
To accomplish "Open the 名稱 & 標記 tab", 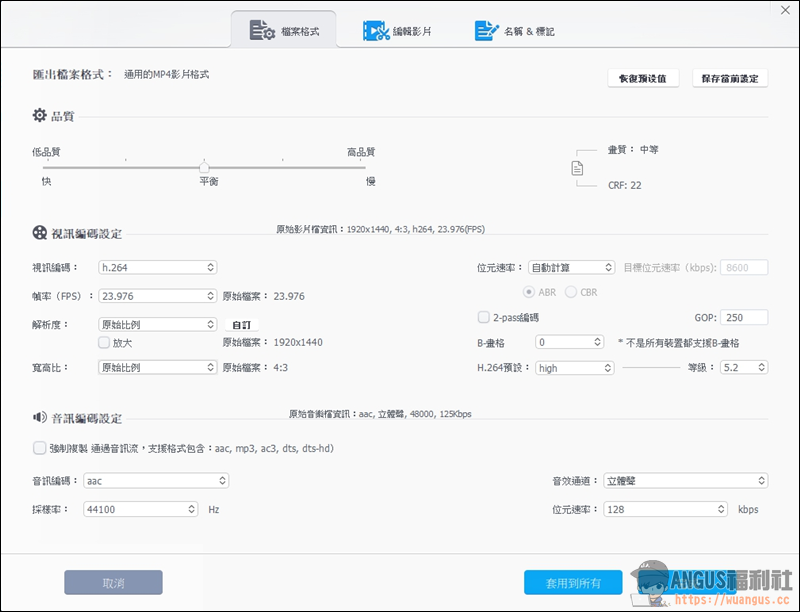I will pyautogui.click(x=514, y=31).
